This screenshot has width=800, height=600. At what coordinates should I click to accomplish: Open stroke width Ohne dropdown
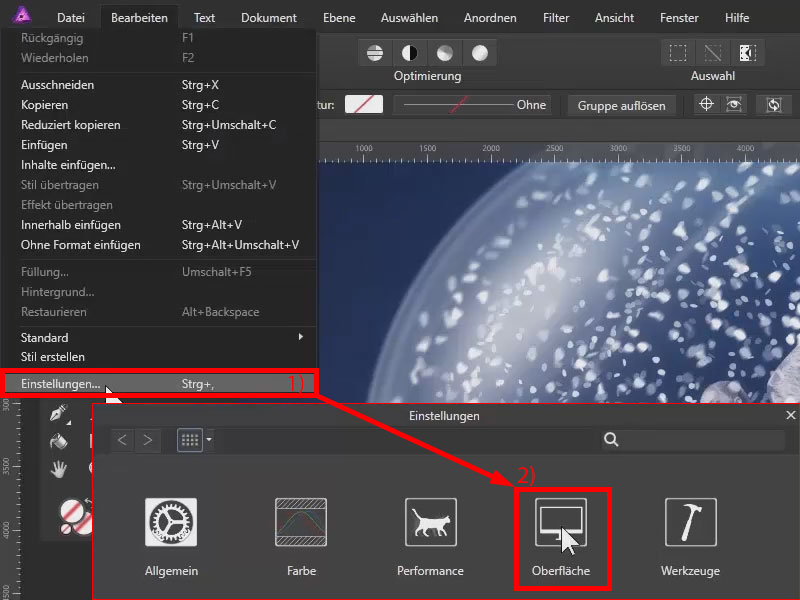472,105
